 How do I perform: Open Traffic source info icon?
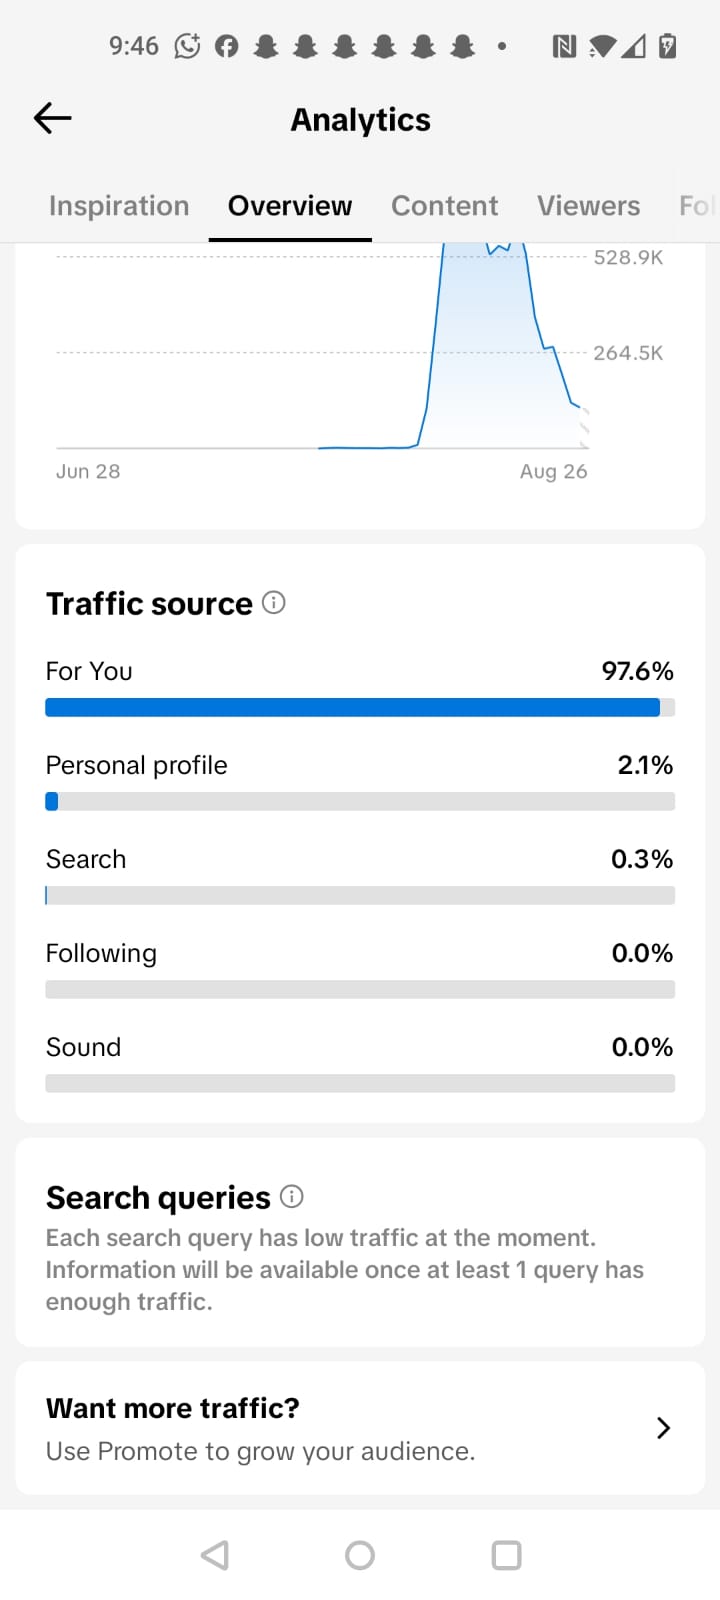coord(274,602)
